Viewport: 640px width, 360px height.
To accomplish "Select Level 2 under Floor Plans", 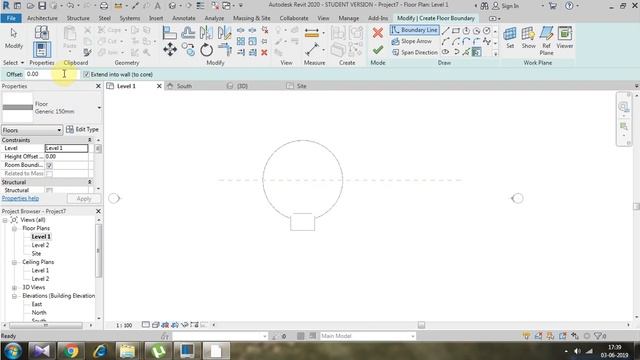I will point(40,245).
